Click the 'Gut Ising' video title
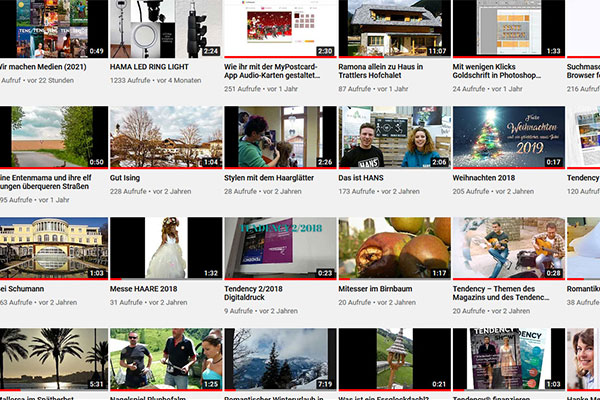The height and width of the screenshot is (400, 600). point(125,178)
